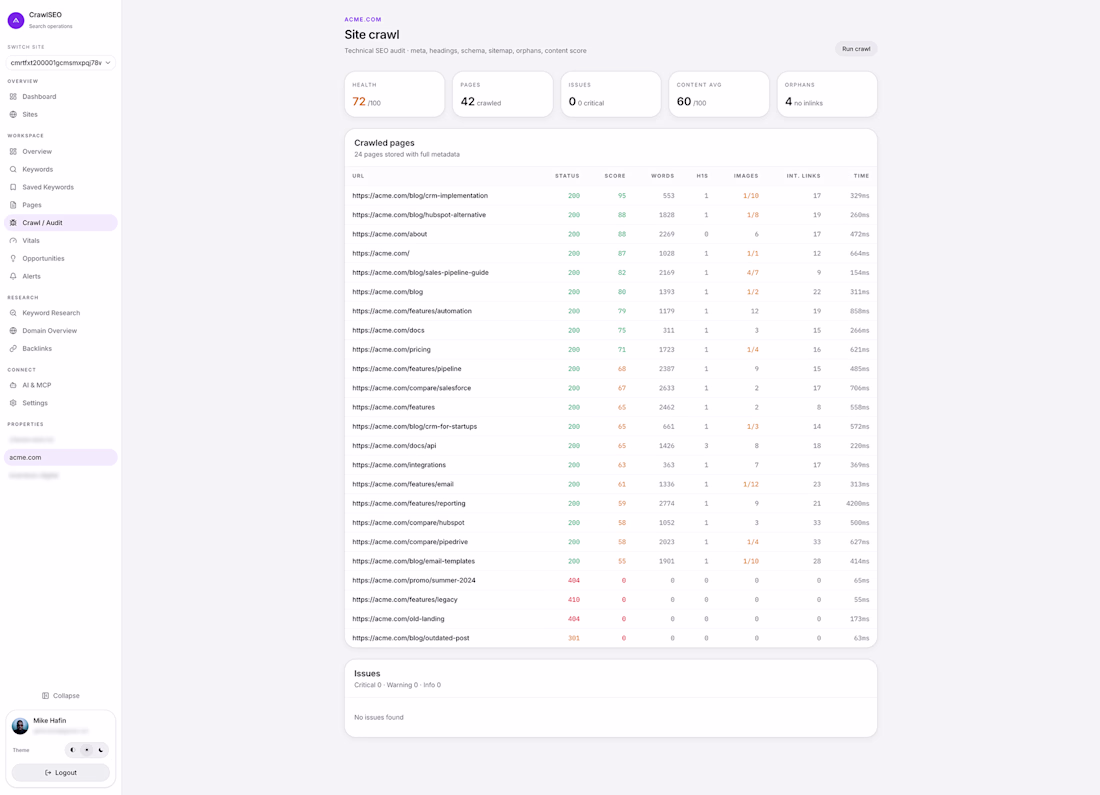Select the light sun theme option
Screen dimensions: 1100x795
(x=87, y=750)
